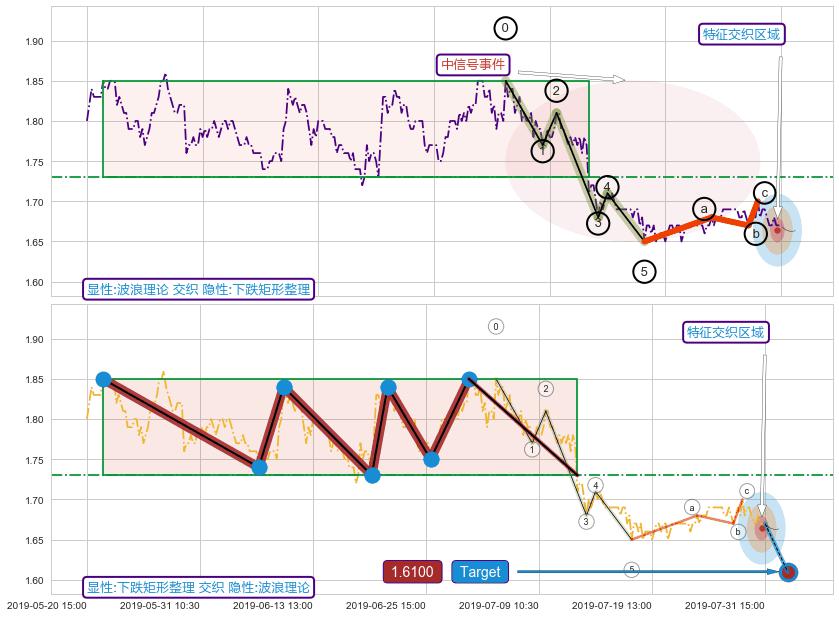Screen dimensions: 839x617
Task: Click the lower chart's 特征交织区域 label
Action: [725, 332]
